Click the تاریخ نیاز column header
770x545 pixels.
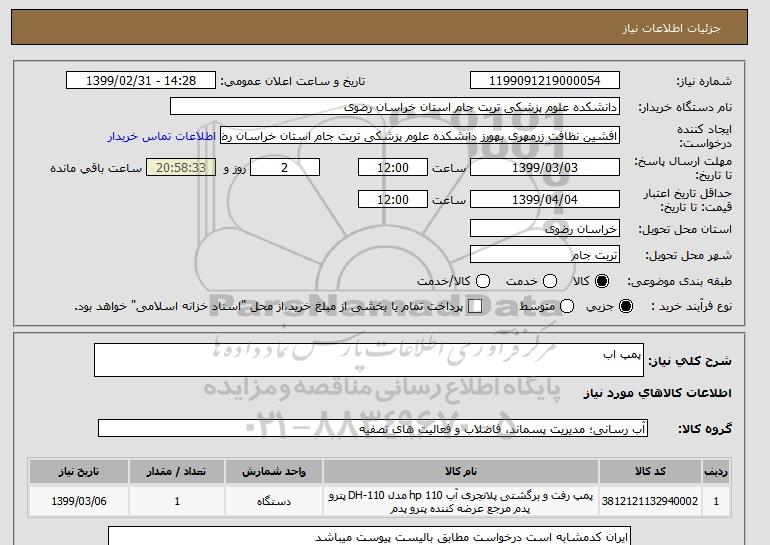(x=79, y=471)
